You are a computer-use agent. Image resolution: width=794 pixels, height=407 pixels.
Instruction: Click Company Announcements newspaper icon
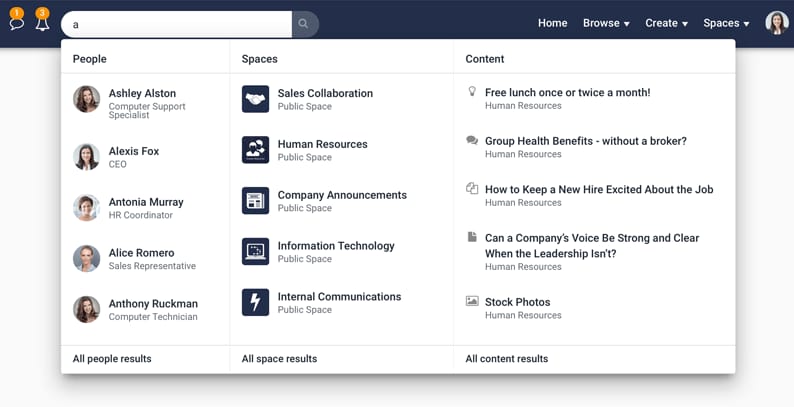255,200
